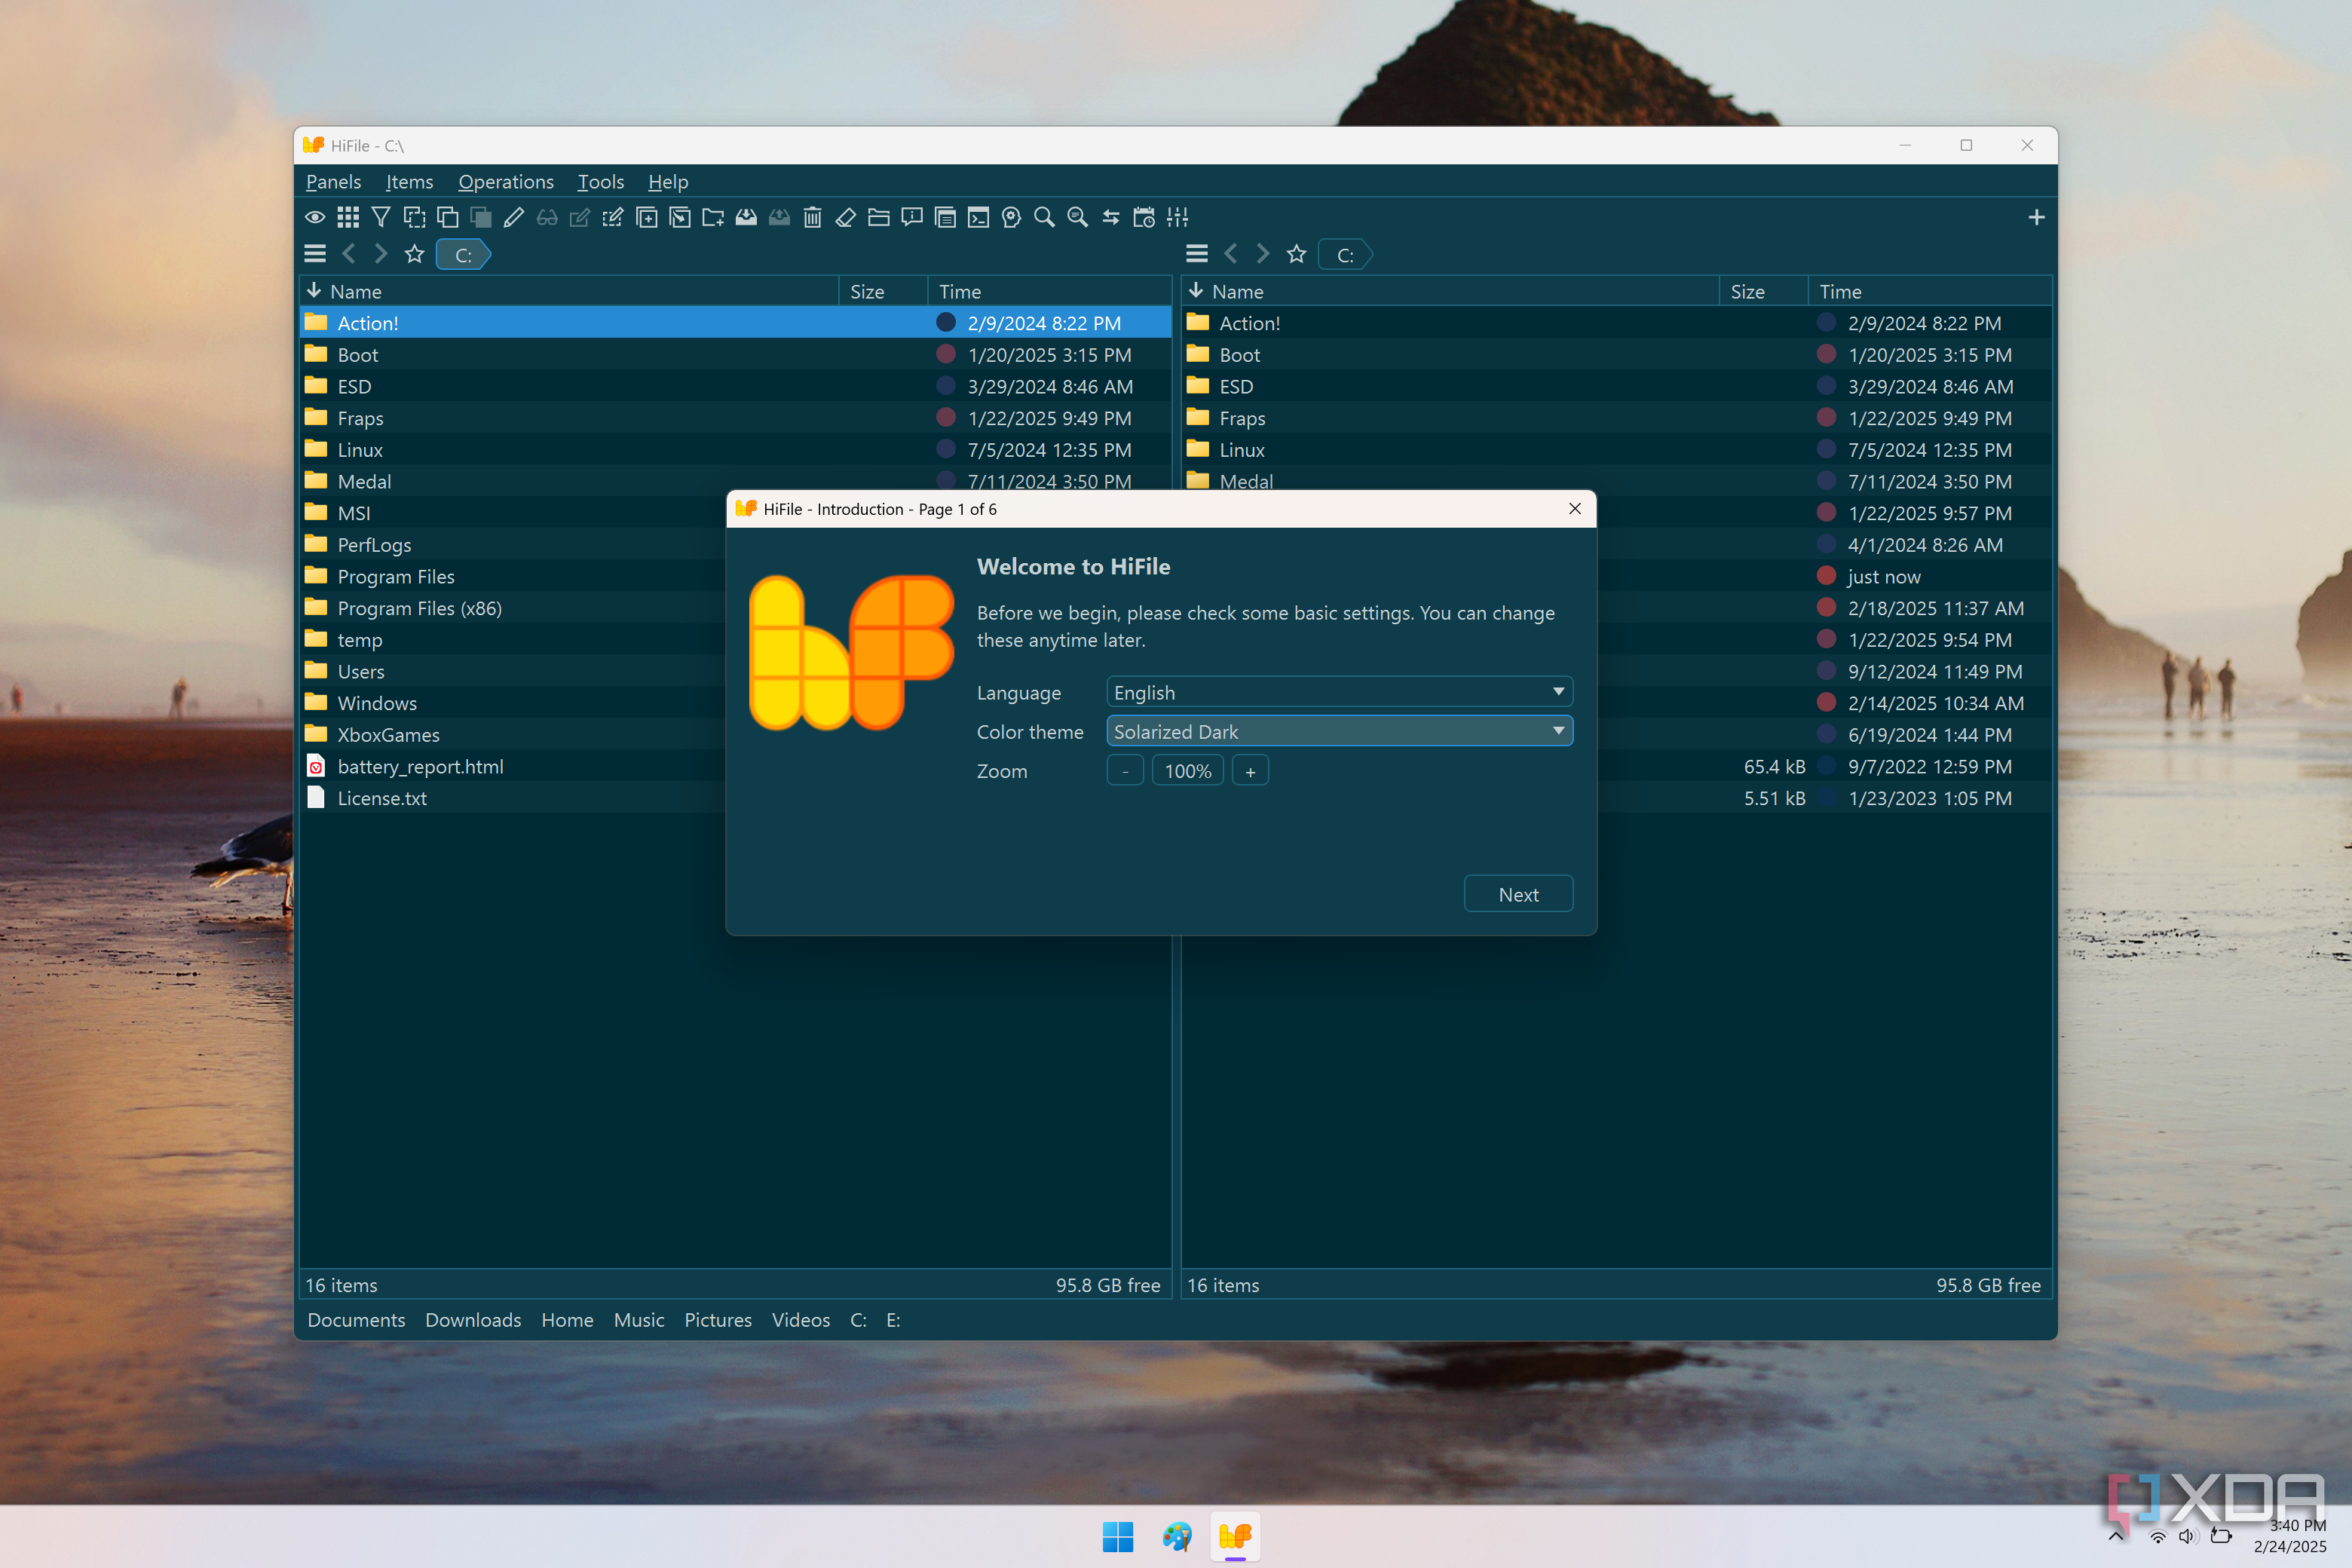Select the Windows folder in left panel
Viewport: 2352px width, 1568px height.
tap(377, 703)
